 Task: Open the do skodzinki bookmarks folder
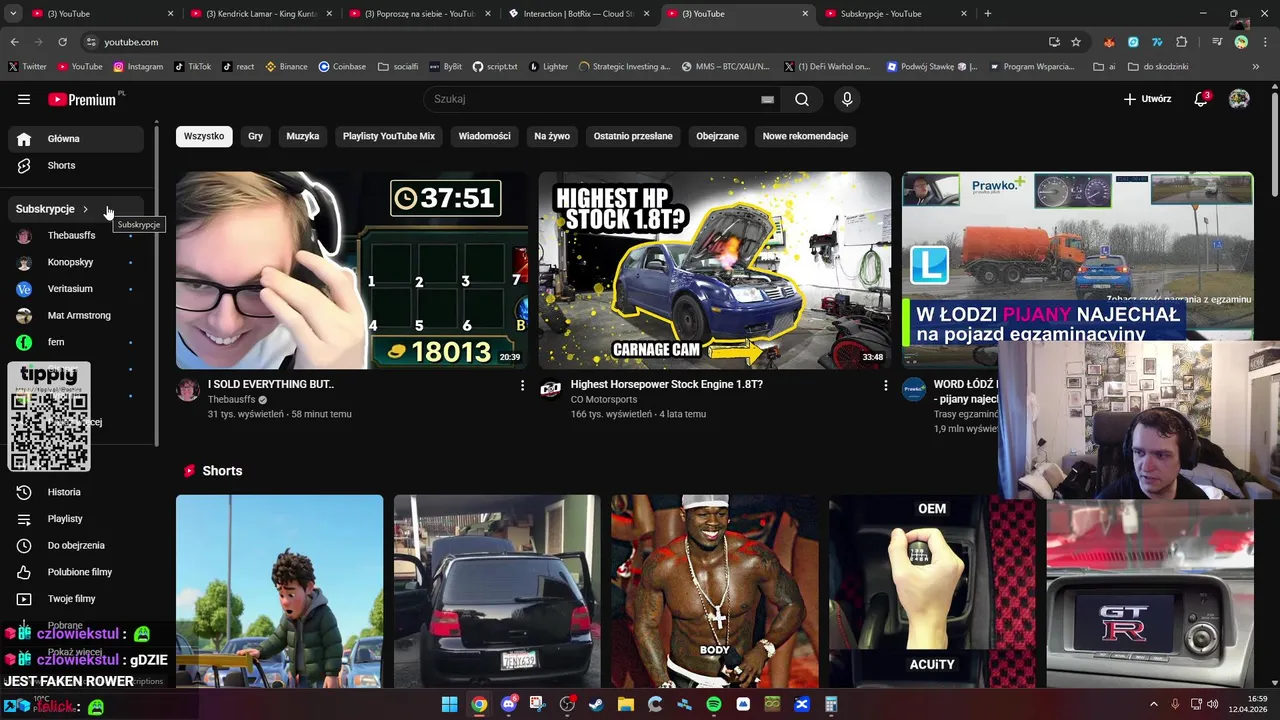[x=1159, y=67]
